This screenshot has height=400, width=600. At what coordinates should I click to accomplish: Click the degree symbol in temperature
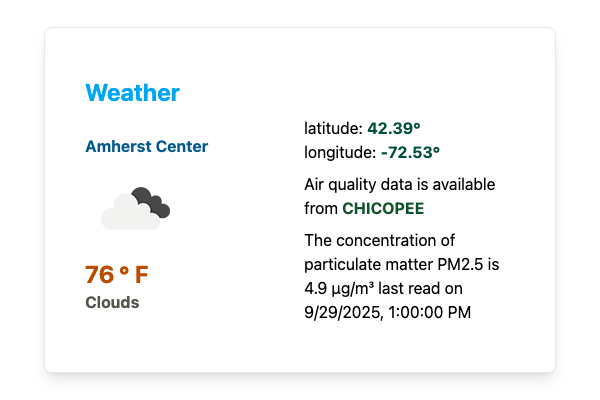pos(125,272)
